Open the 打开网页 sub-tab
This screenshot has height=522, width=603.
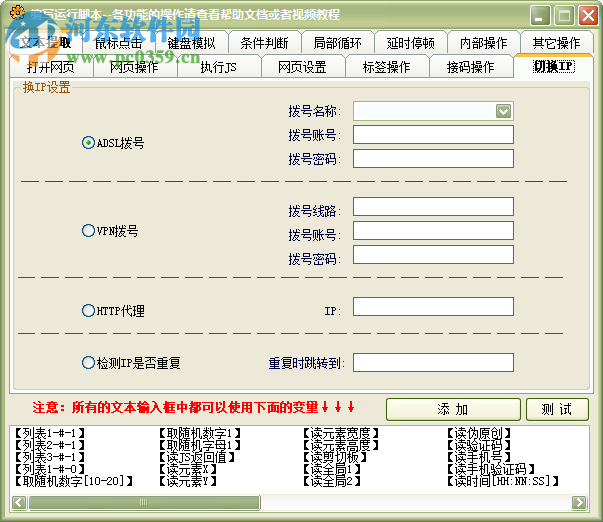[51, 67]
